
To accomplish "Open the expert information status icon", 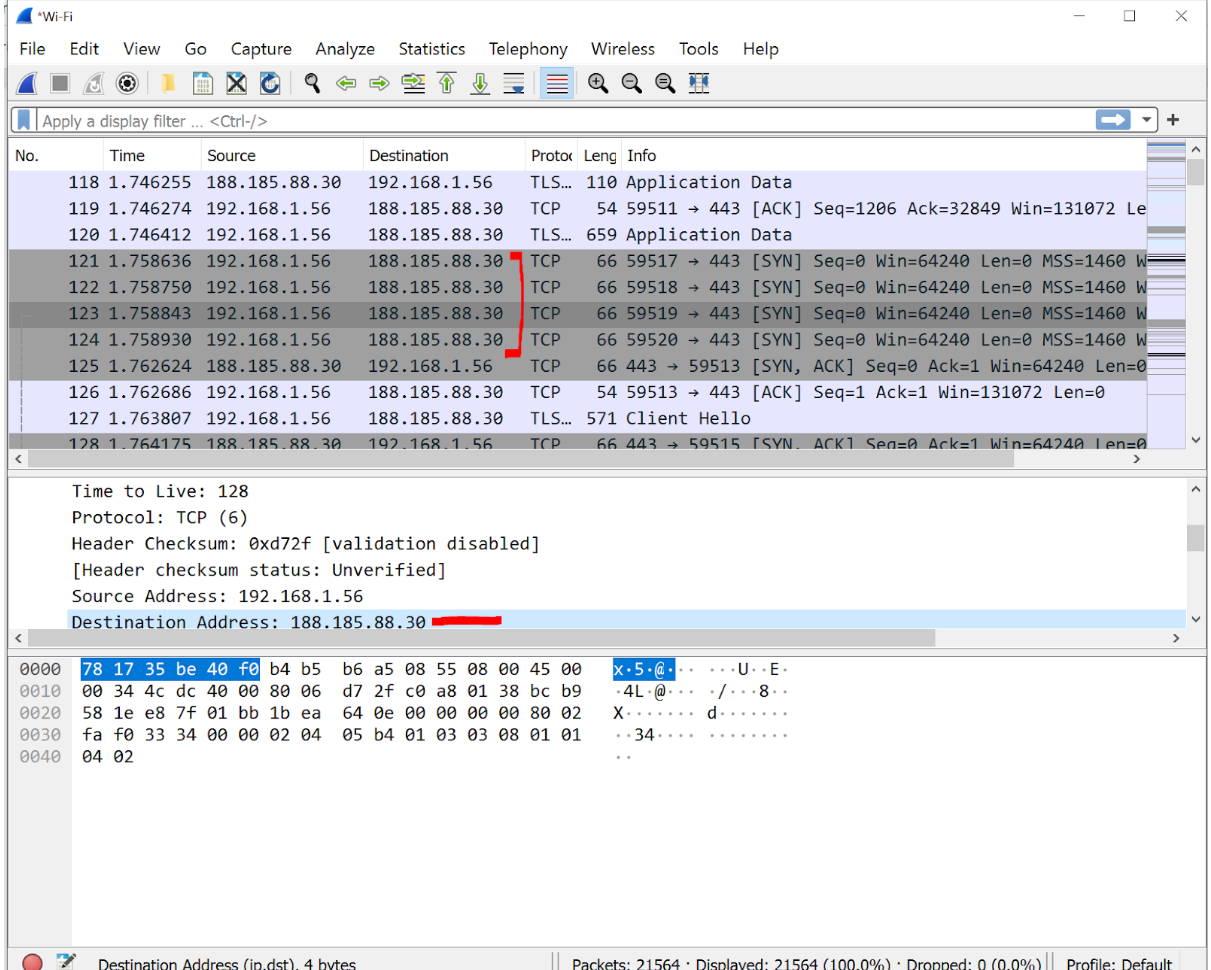I will tap(32, 962).
